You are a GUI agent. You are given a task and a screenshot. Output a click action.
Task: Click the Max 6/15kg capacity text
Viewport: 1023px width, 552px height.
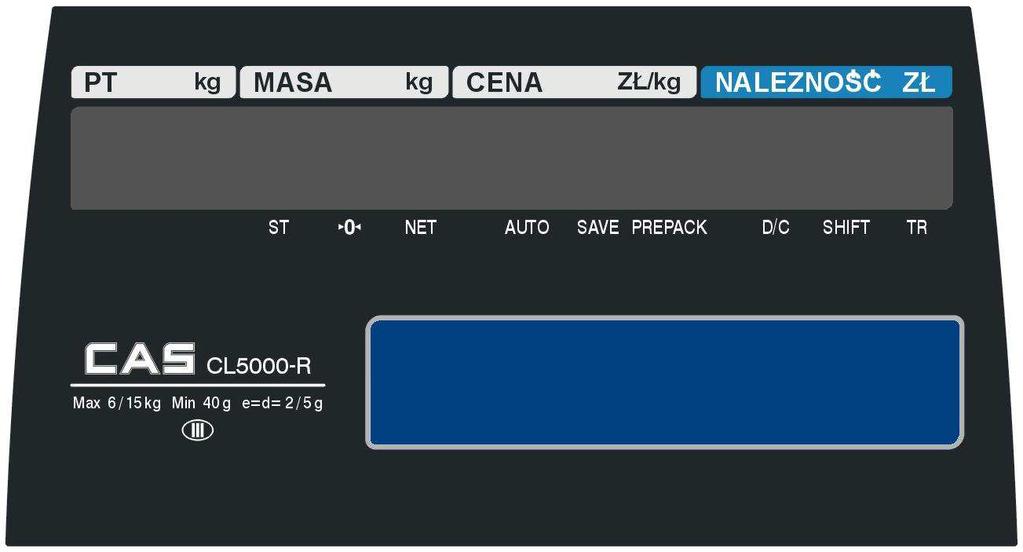point(117,403)
